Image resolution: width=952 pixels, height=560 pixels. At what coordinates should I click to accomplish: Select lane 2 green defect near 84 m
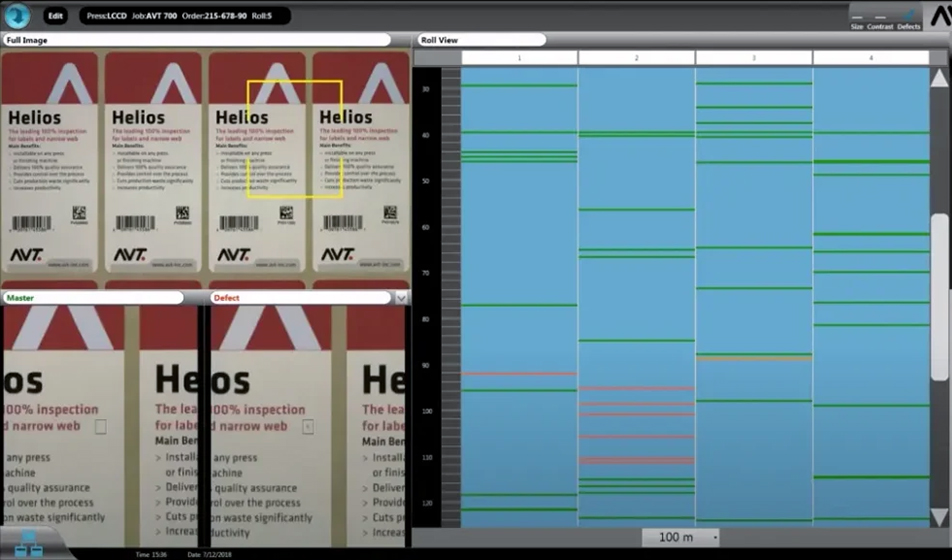coord(636,340)
